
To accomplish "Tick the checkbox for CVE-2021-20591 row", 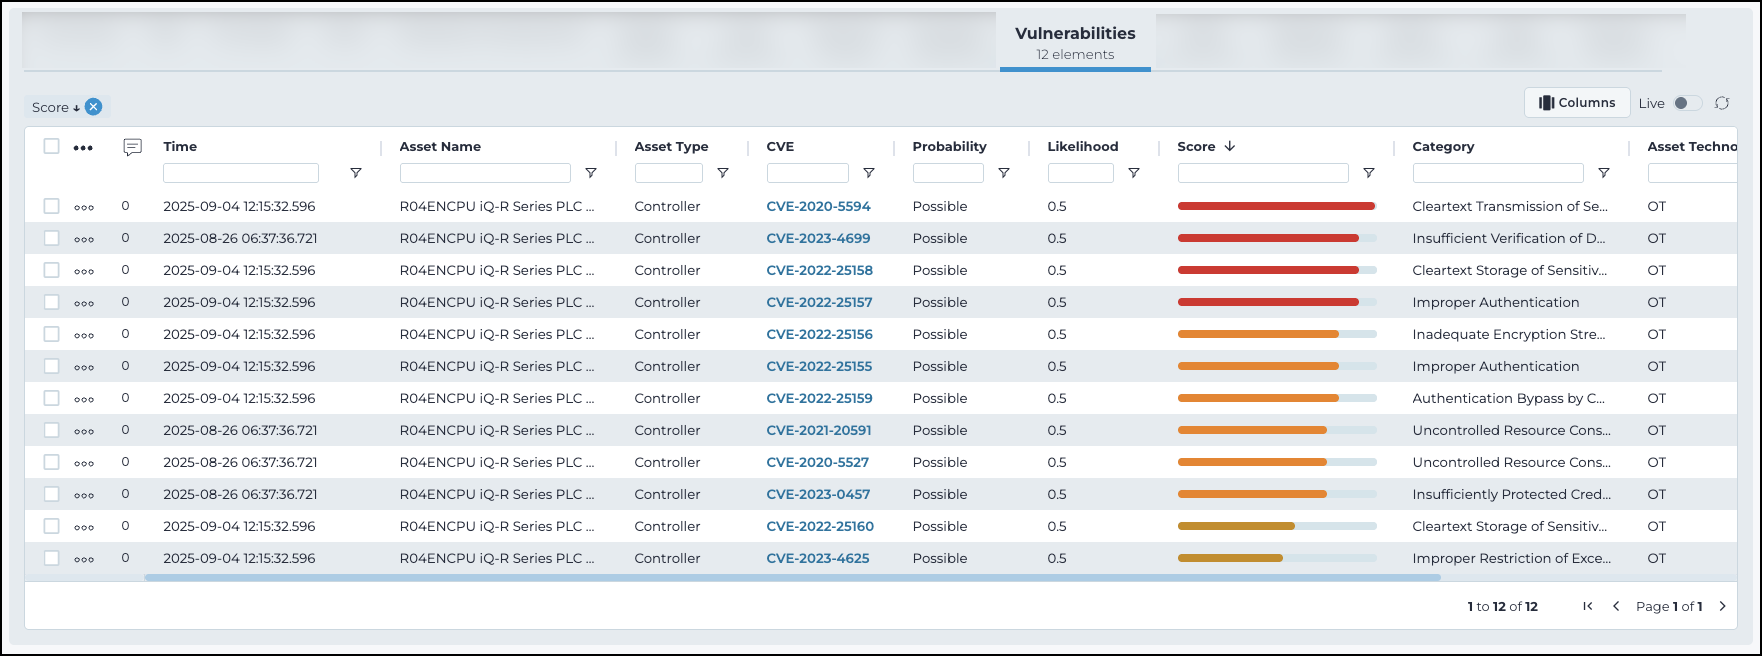I will (x=52, y=430).
